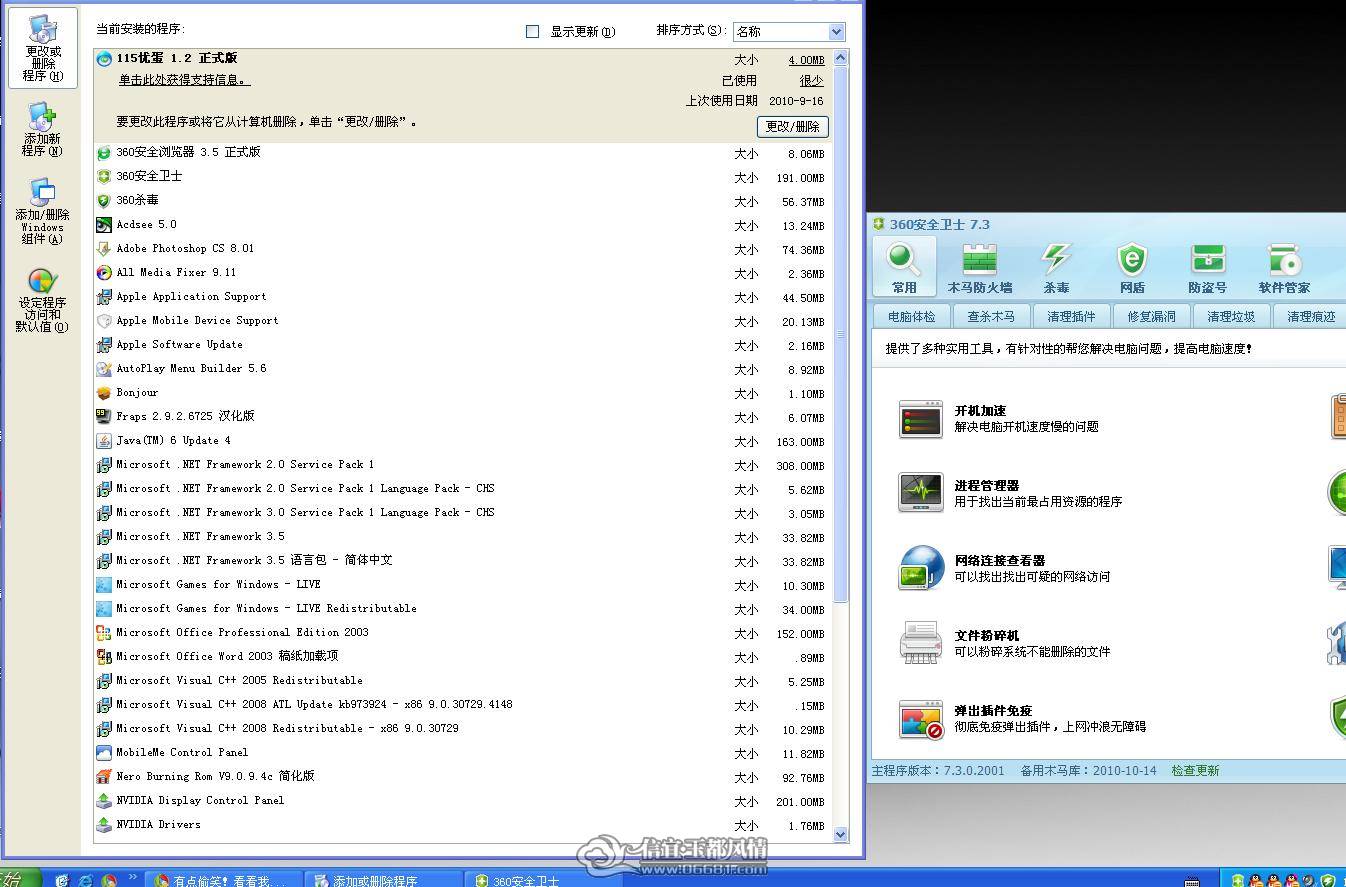Select Fraps 2.9.2.6725 汉化版 entry
This screenshot has width=1346, height=887.
click(x=463, y=417)
